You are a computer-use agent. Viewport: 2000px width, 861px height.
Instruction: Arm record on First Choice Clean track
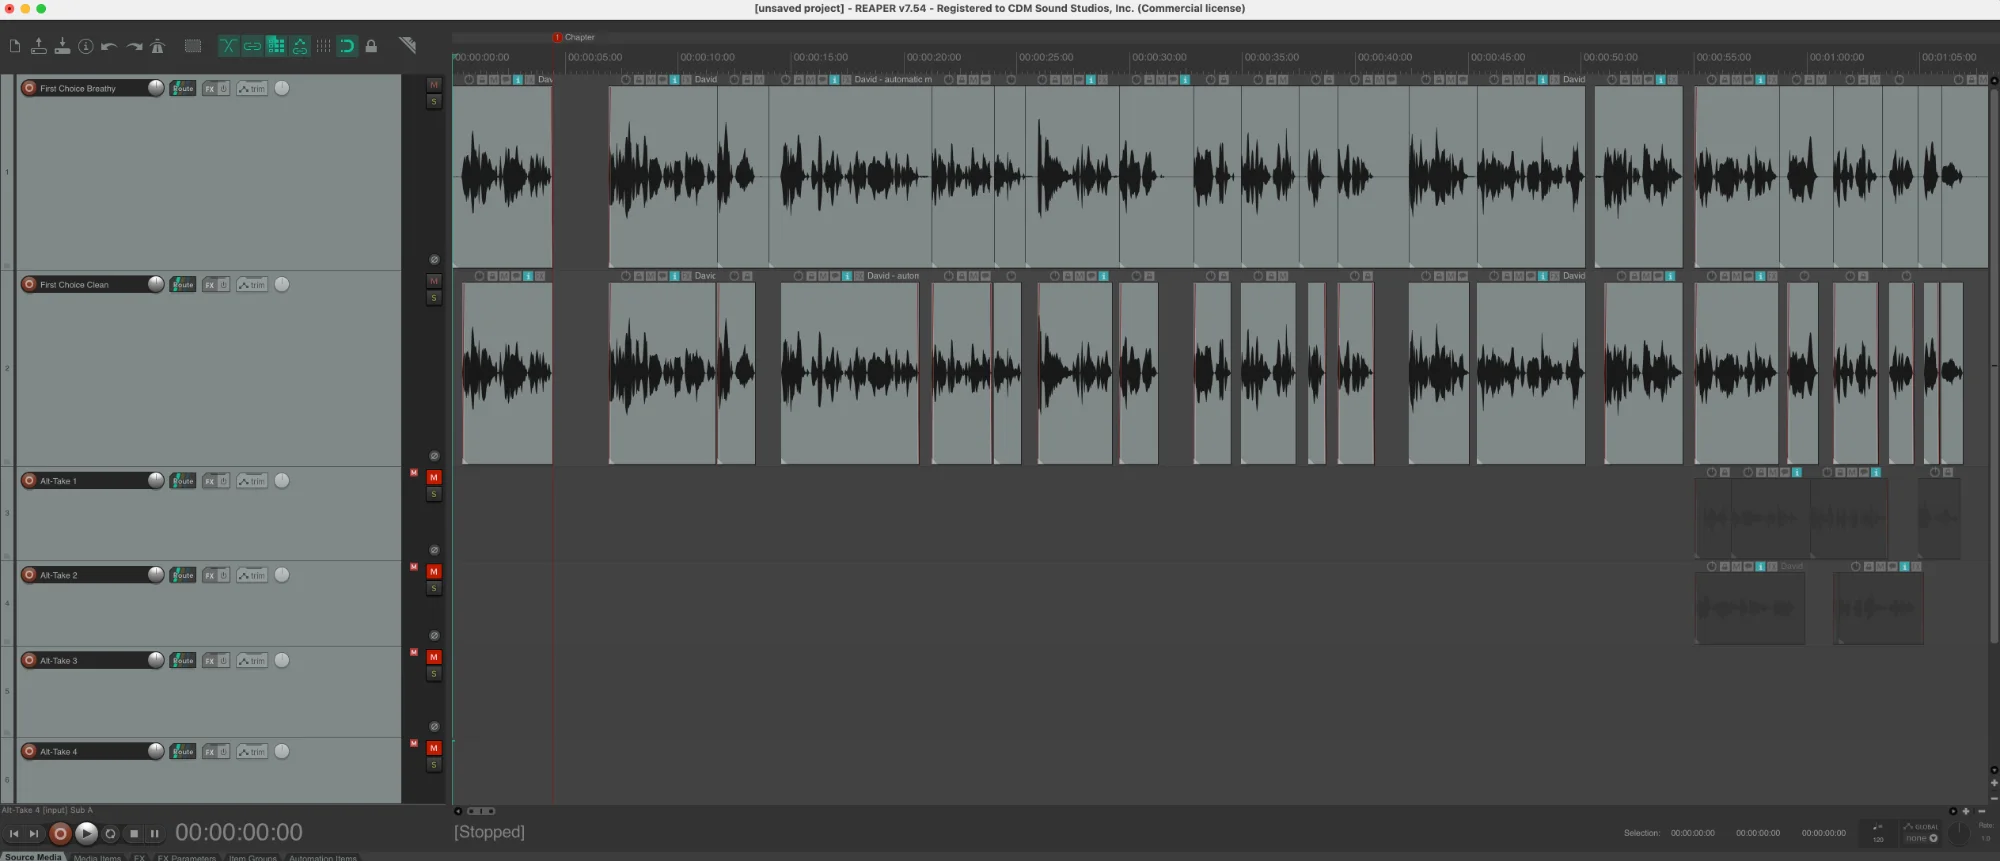29,284
